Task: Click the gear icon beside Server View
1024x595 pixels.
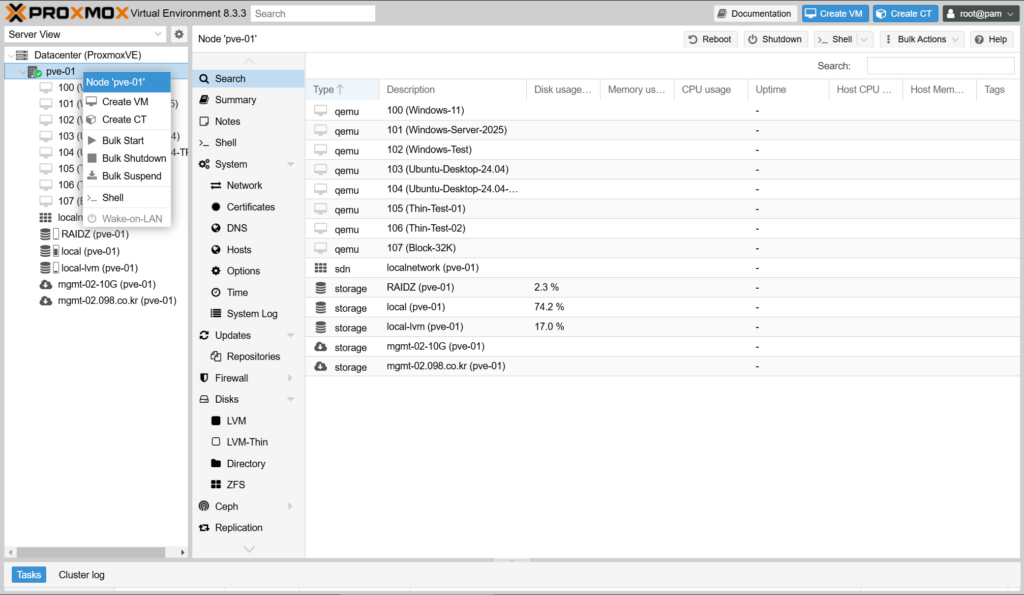Action: (x=179, y=34)
